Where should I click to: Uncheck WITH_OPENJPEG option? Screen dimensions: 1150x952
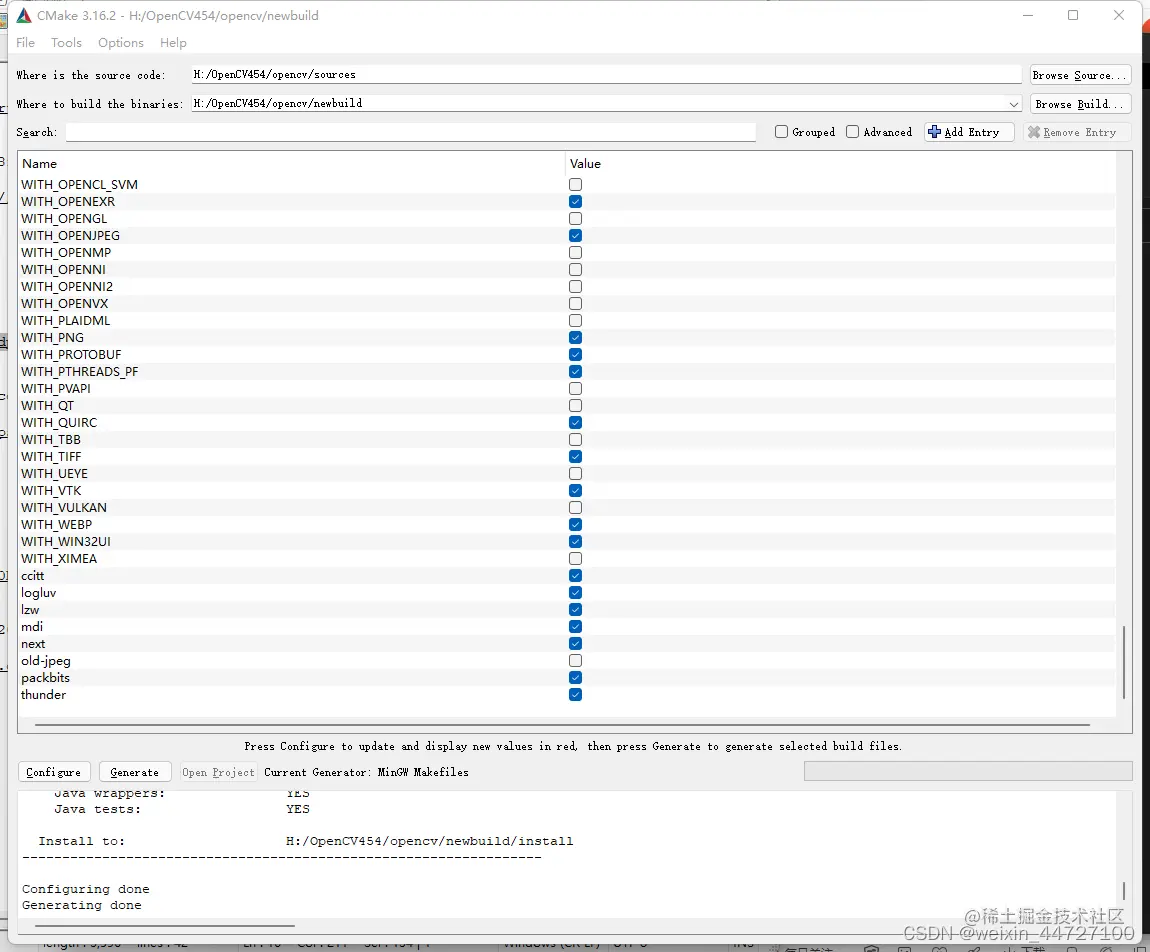pos(576,235)
